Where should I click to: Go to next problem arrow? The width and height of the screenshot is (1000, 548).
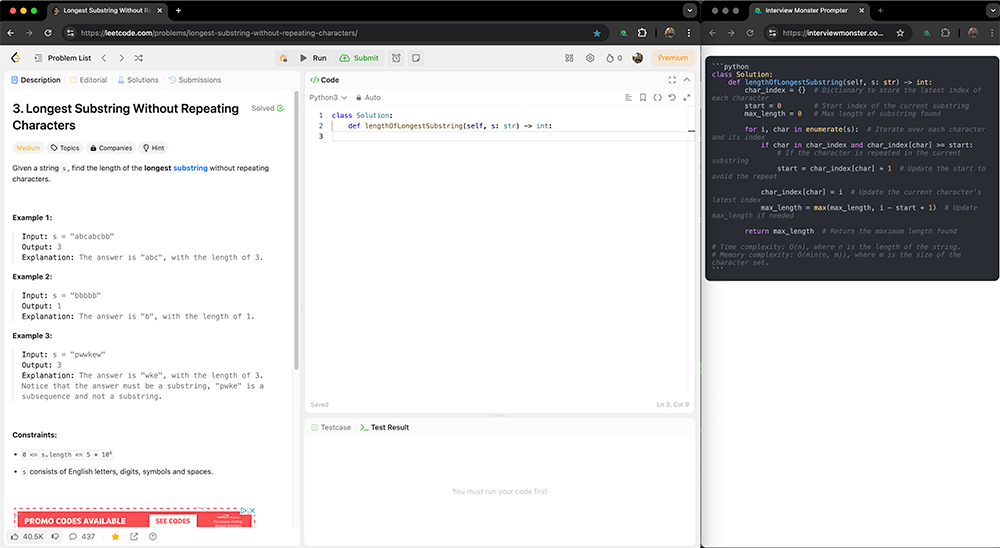click(121, 58)
